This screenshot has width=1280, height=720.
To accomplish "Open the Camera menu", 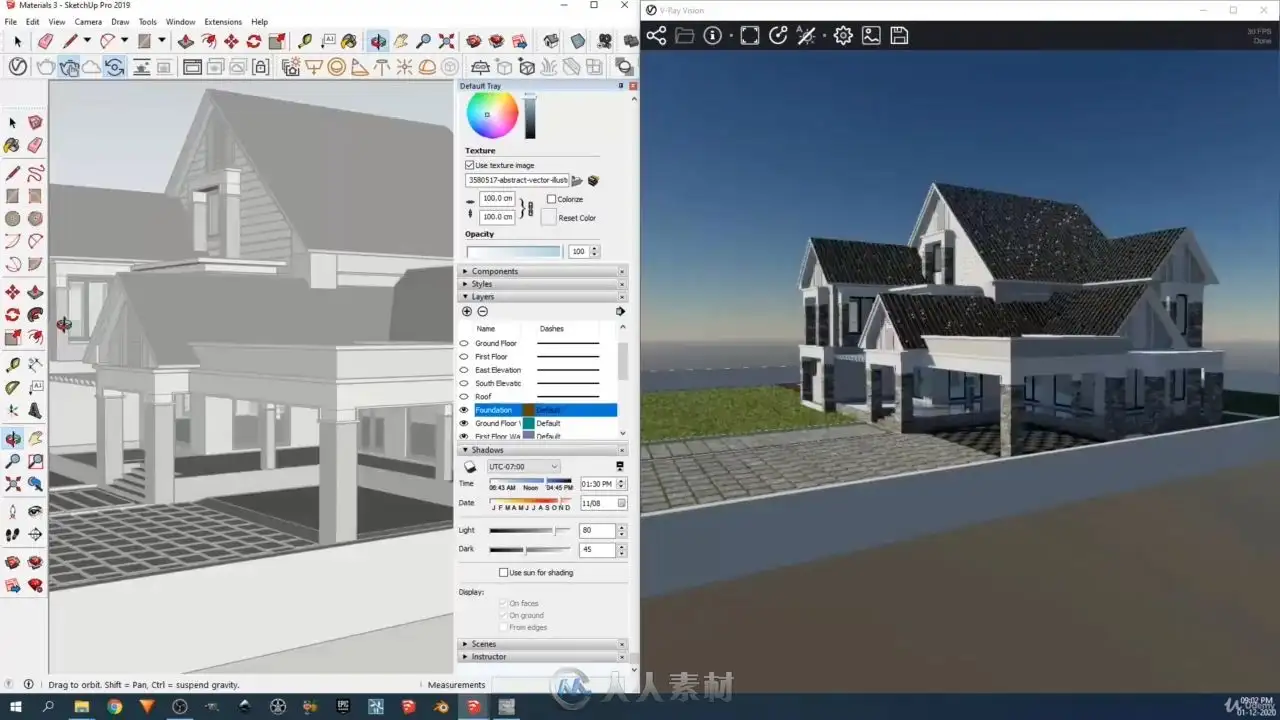I will tap(88, 22).
